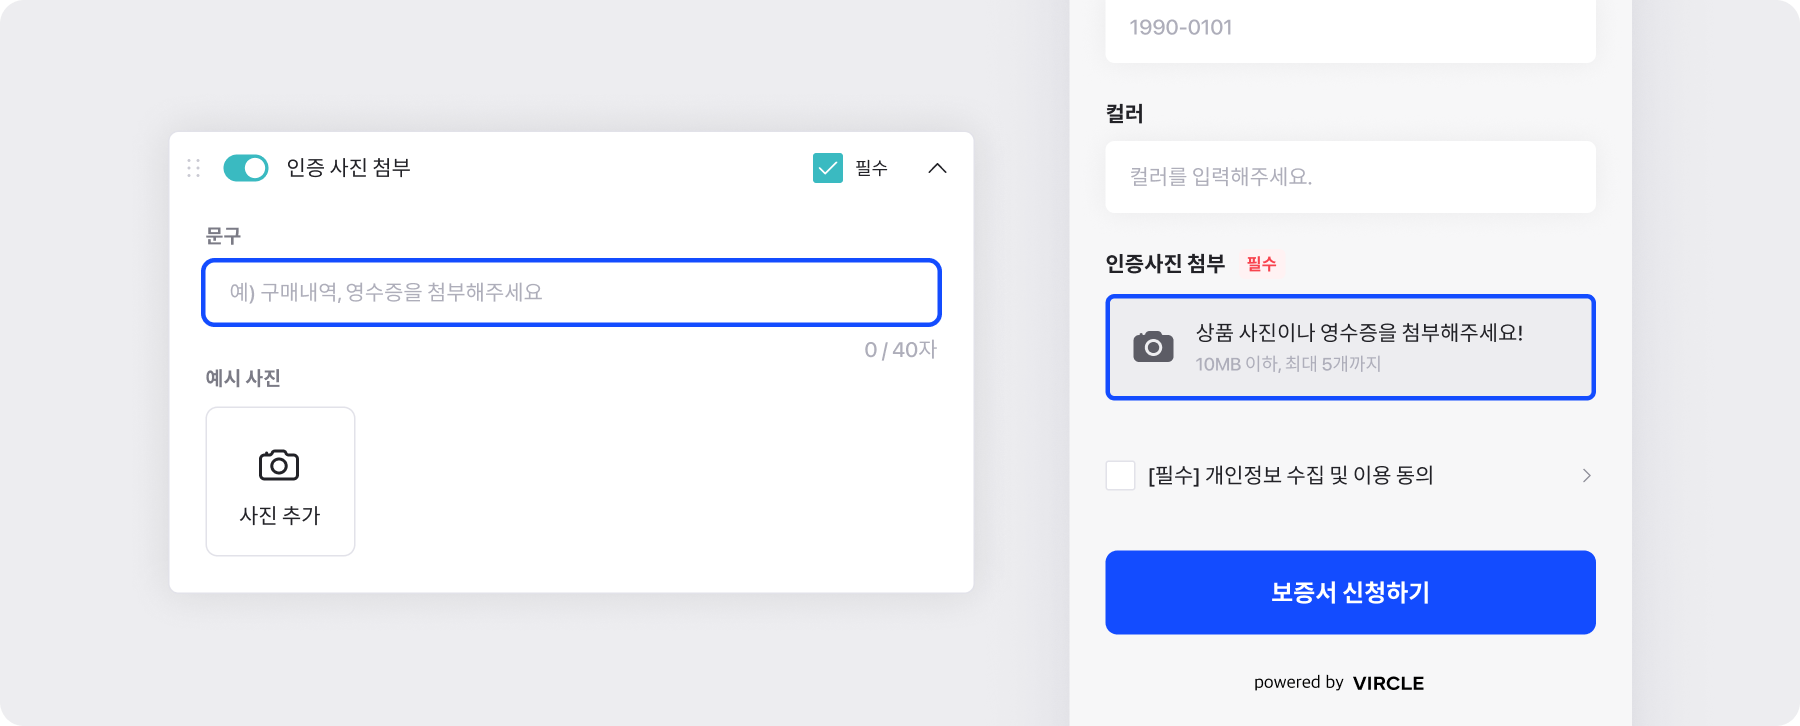1800x726 pixels.
Task: Focus the 문구 text input field
Action: coord(571,293)
